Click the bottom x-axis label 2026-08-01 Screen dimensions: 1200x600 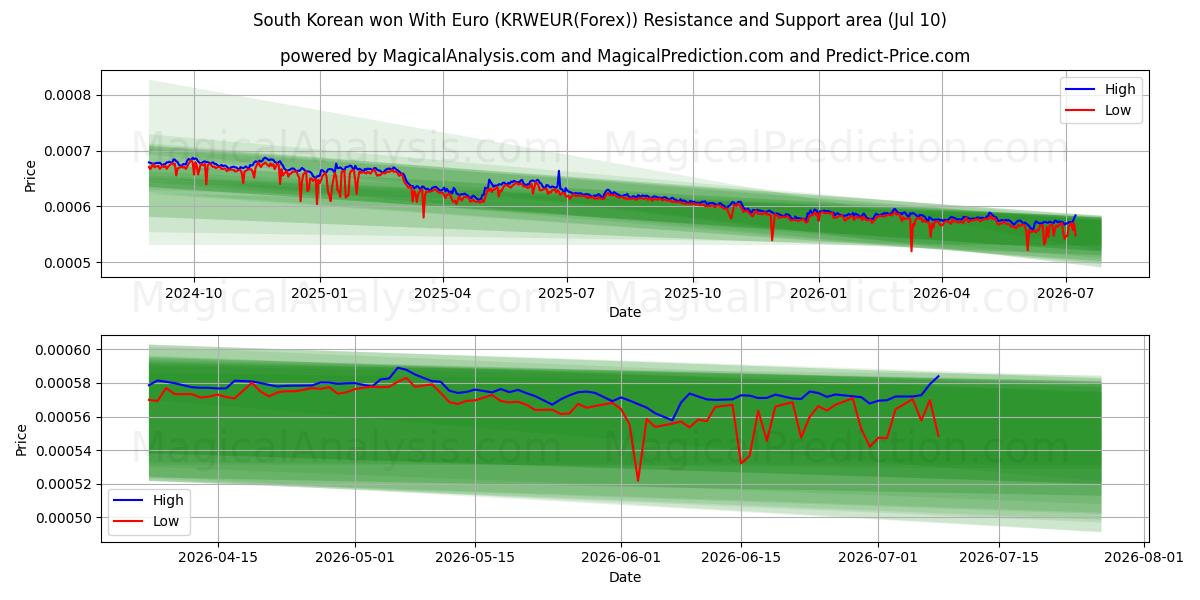(x=1146, y=558)
